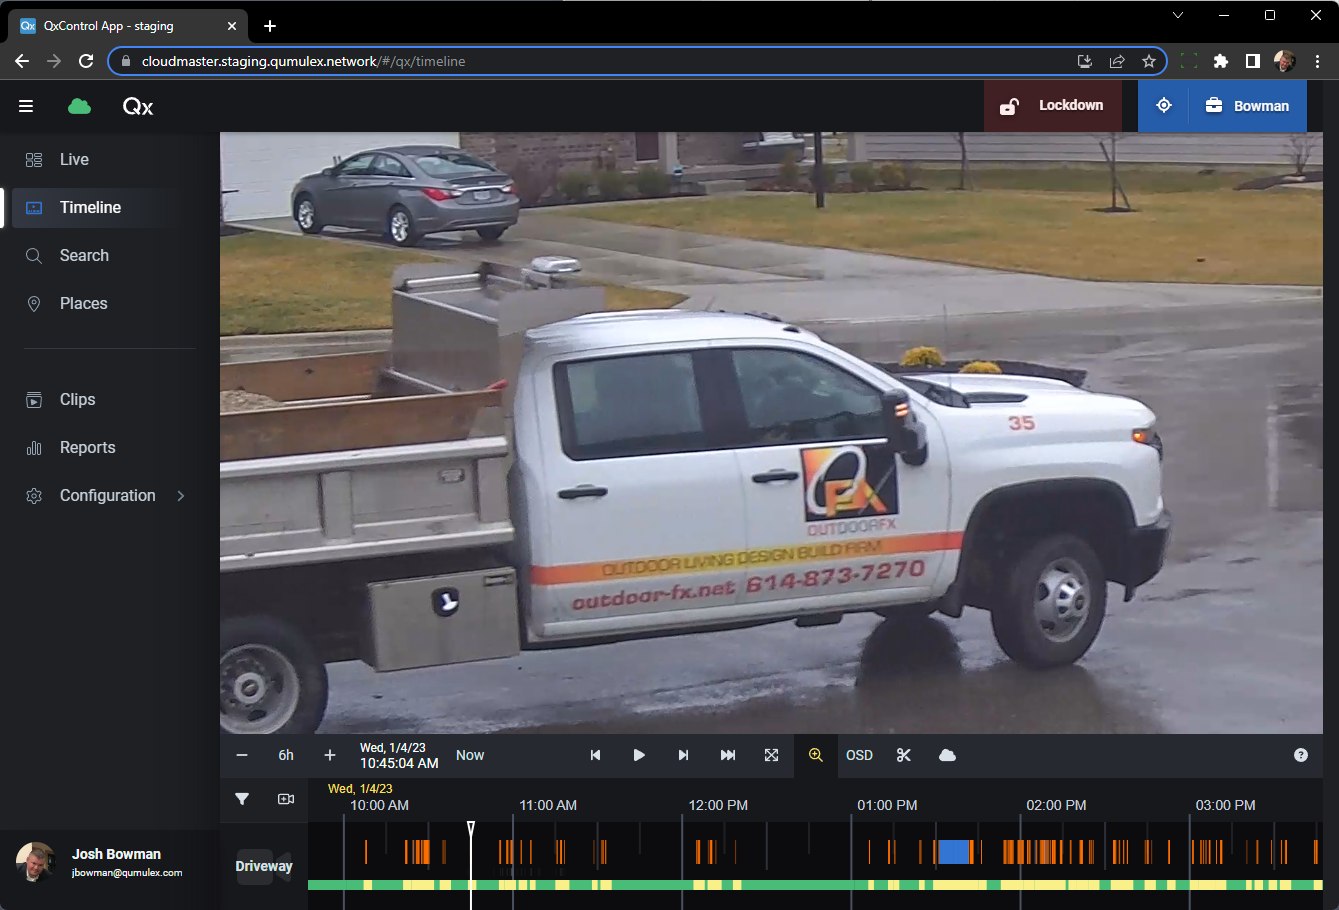Click the camera video frame
1339x910 pixels.
tap(771, 433)
